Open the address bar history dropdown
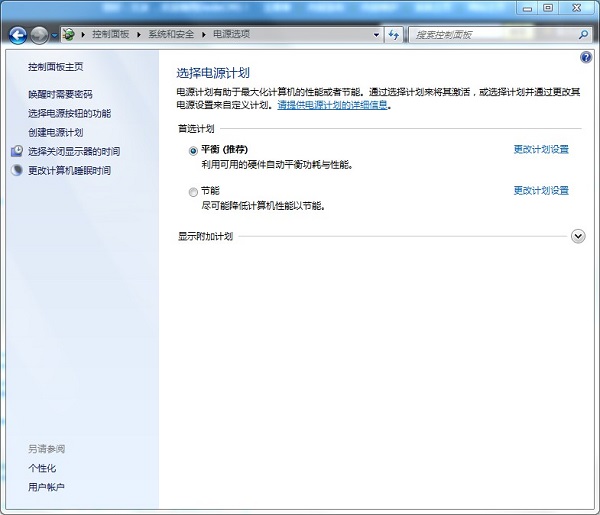Image resolution: width=600 pixels, height=515 pixels. pos(376,35)
